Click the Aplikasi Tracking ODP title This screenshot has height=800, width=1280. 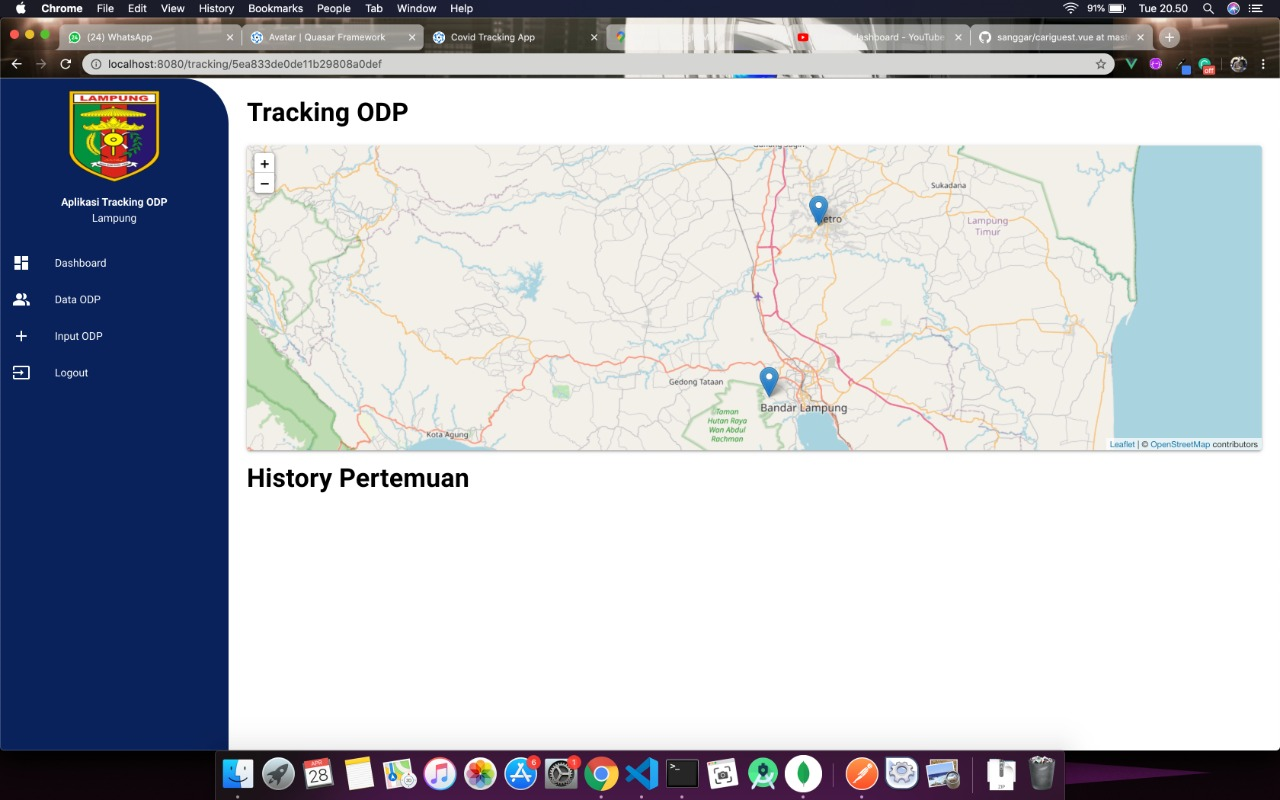(114, 202)
